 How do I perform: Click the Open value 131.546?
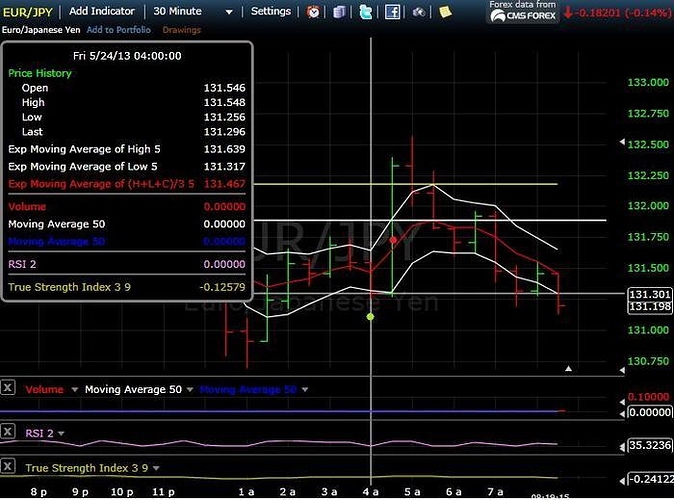(224, 88)
